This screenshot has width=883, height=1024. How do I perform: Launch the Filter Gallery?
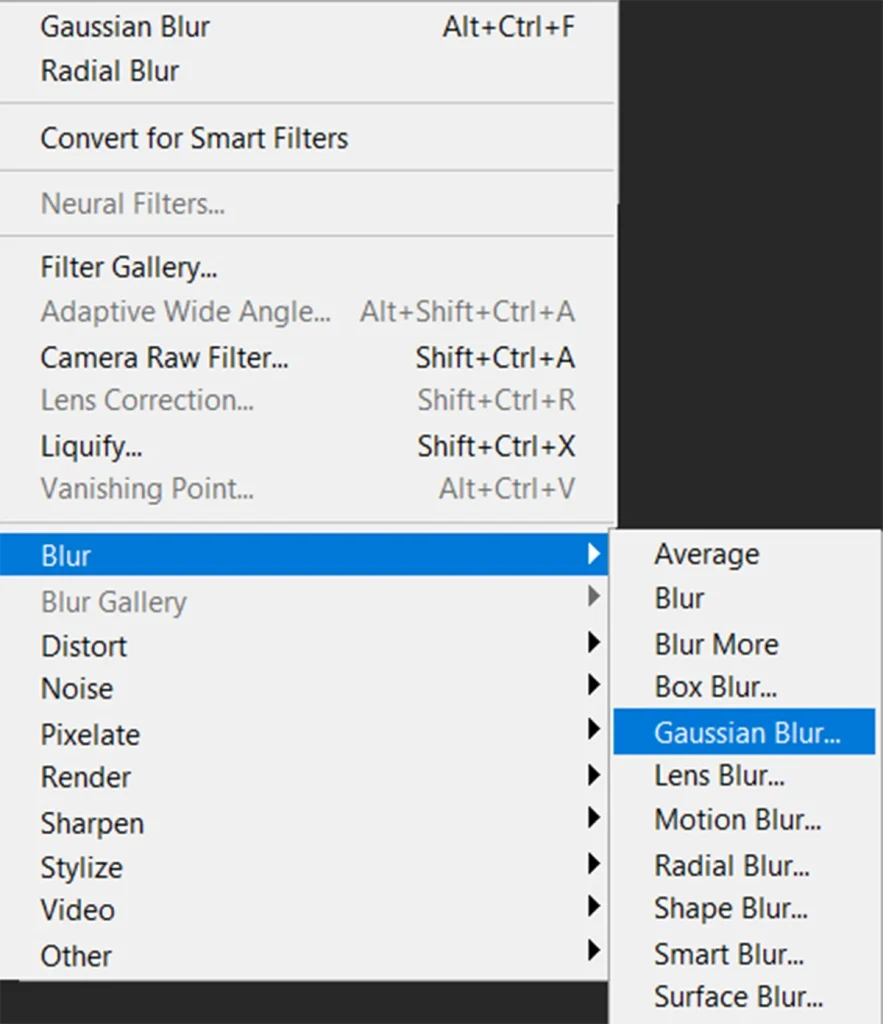(129, 268)
